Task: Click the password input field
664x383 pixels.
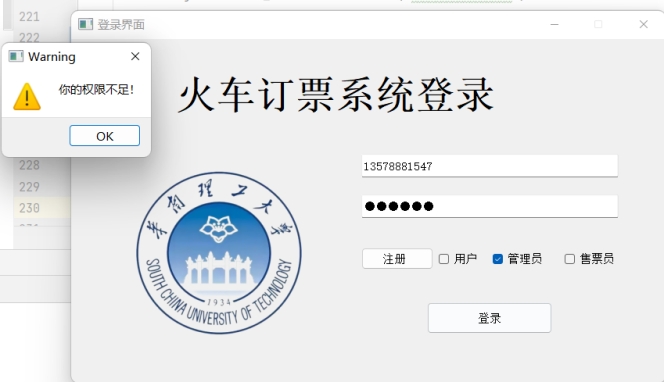Action: tap(490, 206)
